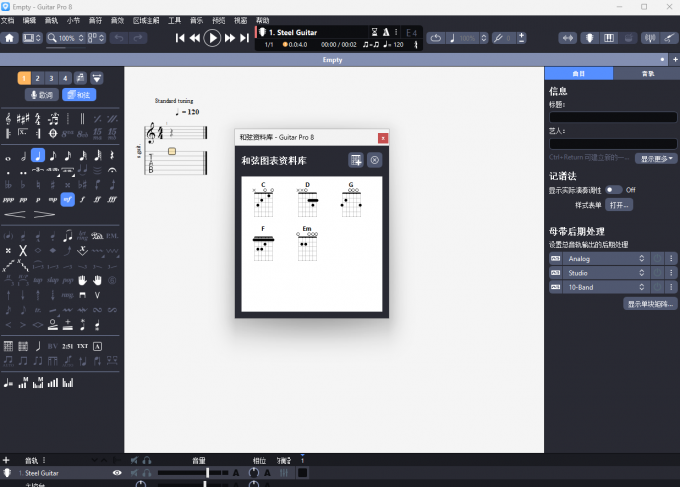Select the C chord diagram
The width and height of the screenshot is (680, 487).
[x=263, y=201]
